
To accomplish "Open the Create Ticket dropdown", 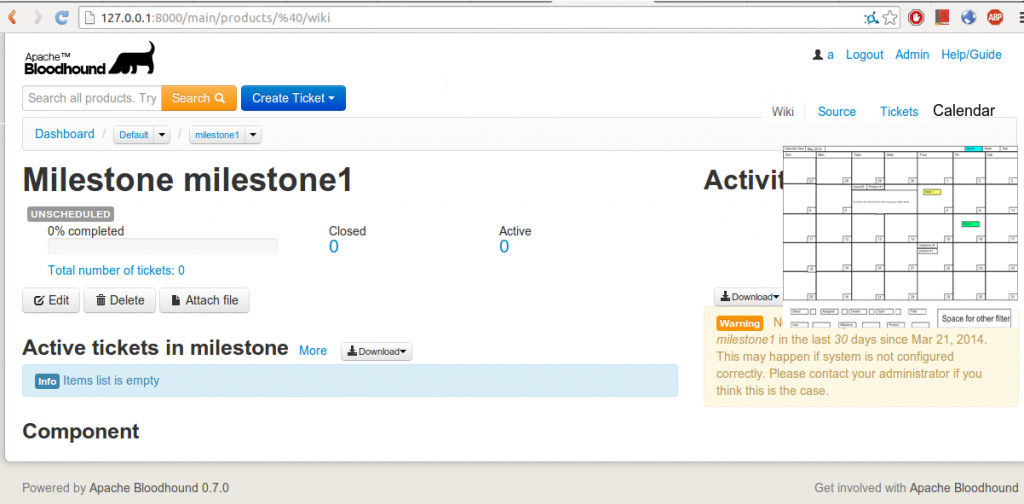I will (293, 98).
